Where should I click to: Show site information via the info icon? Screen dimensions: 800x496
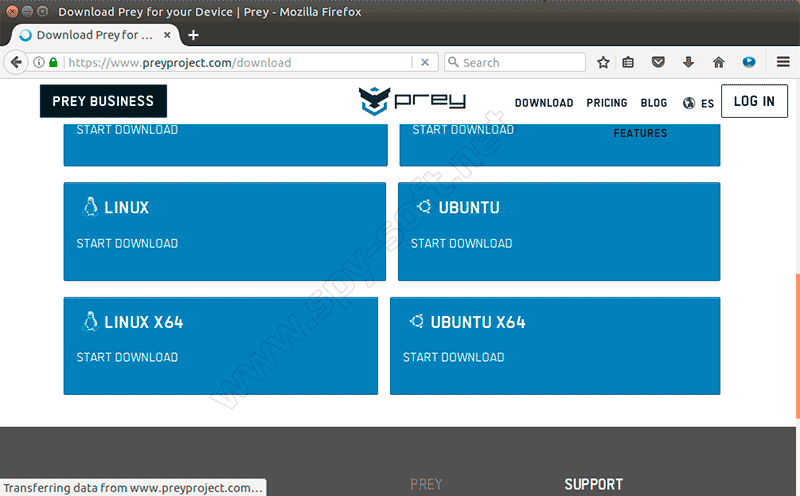pyautogui.click(x=39, y=62)
